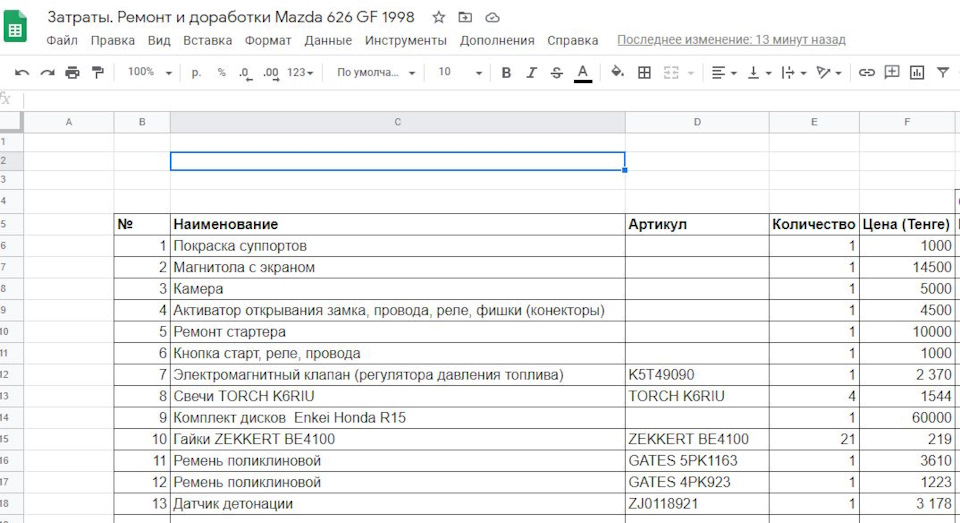The image size is (960, 523).
Task: Click the Google Sheets home icon
Action: (x=15, y=26)
